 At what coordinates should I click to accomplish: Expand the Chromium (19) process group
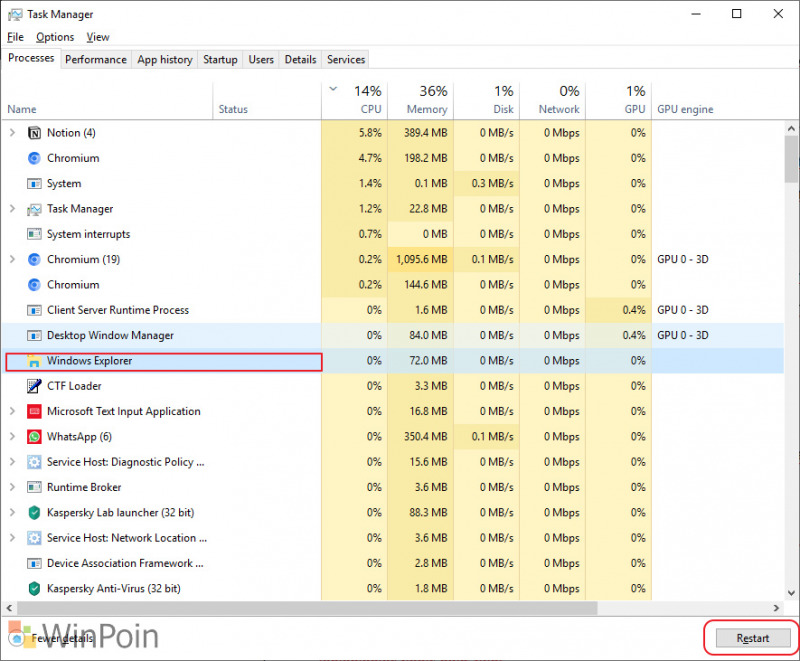13,259
